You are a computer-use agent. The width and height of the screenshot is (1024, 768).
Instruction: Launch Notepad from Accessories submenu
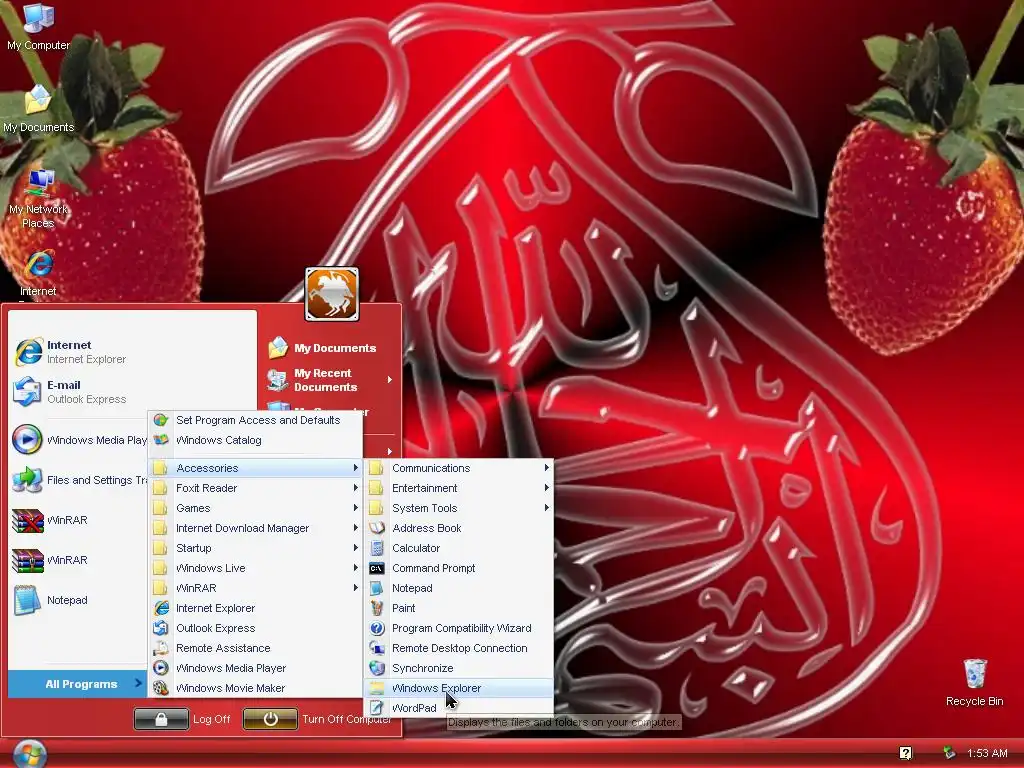[x=459, y=588]
